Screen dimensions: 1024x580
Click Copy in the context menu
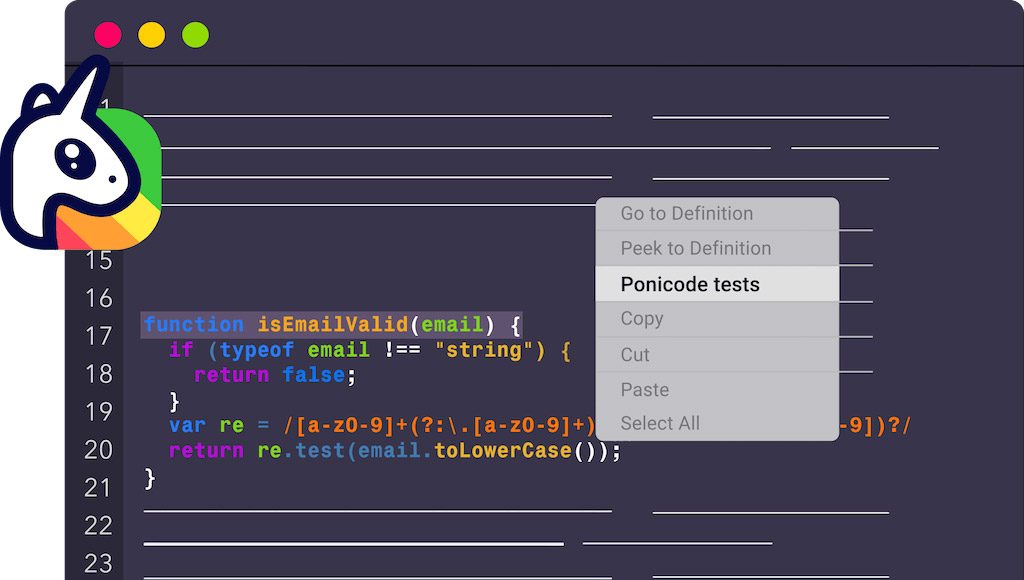[x=717, y=319]
